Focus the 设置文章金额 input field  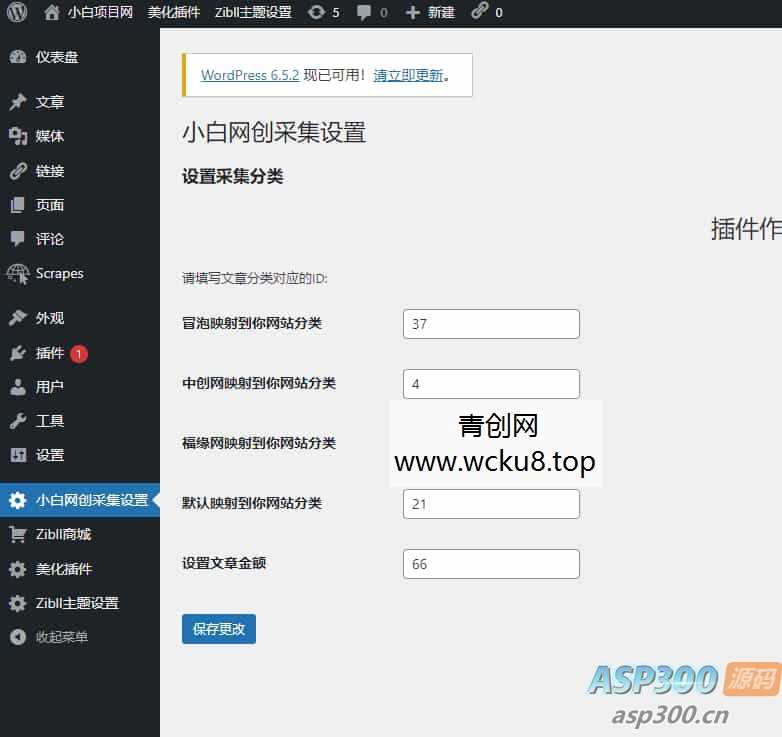(491, 564)
